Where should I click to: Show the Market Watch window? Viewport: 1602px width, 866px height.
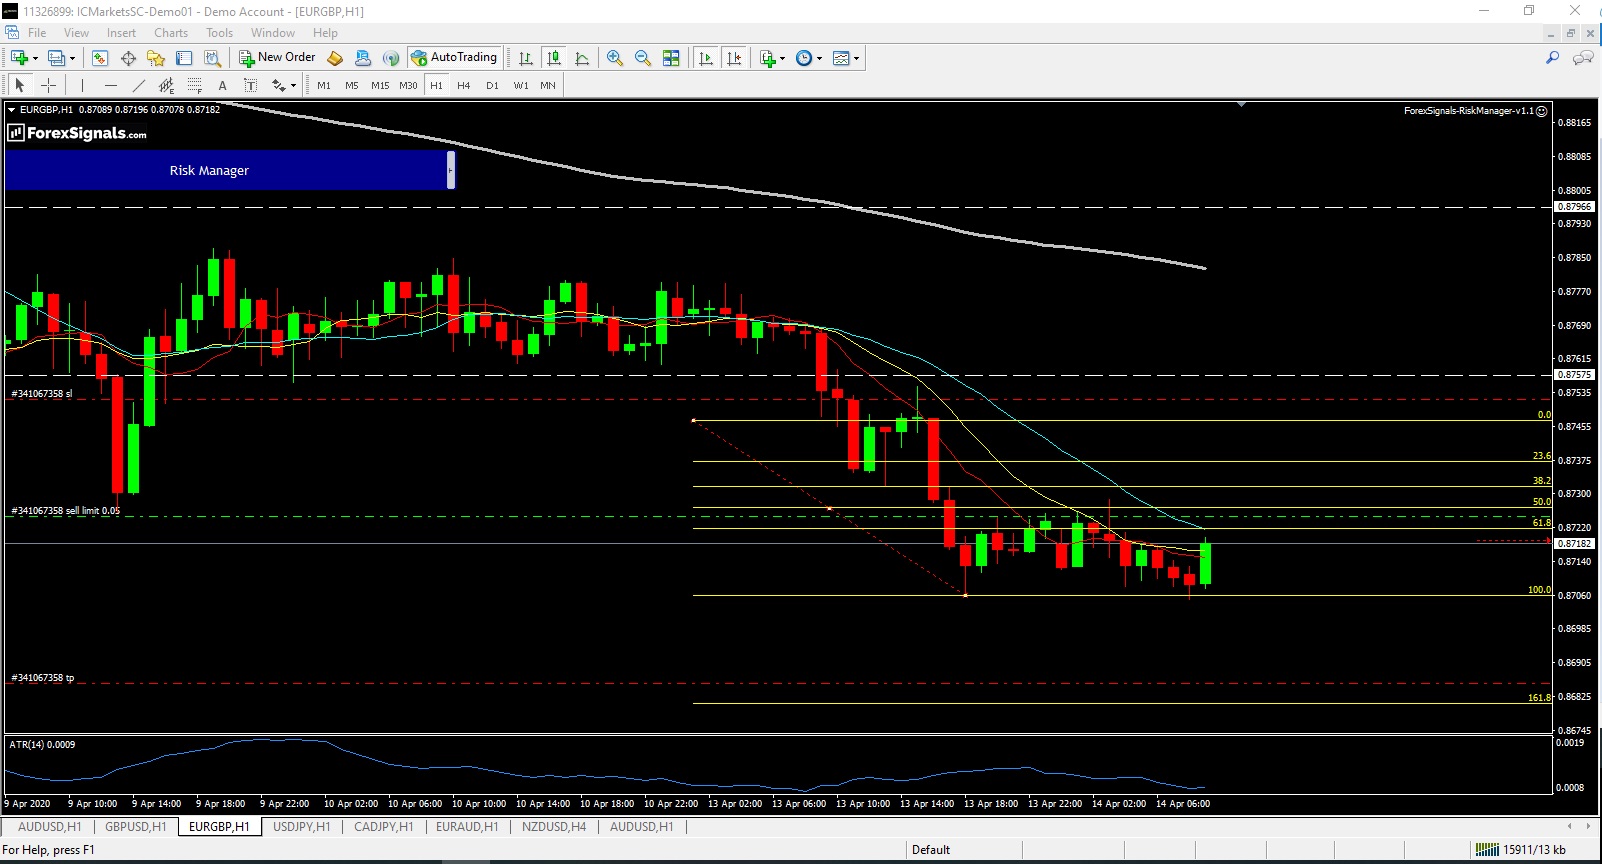tap(100, 58)
